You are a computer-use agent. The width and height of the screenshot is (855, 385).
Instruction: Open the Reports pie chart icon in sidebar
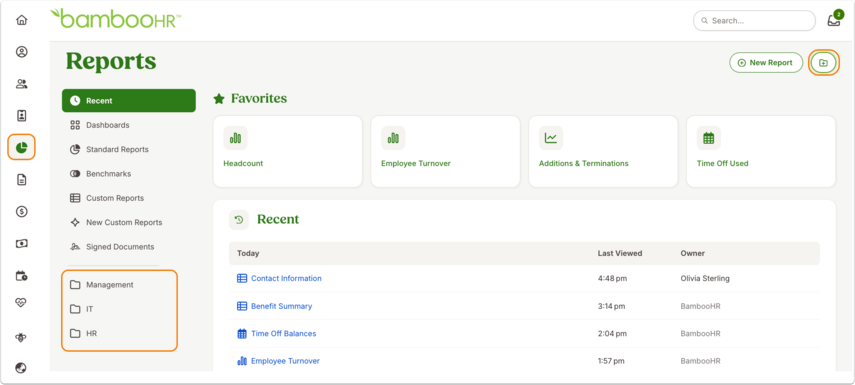(21, 147)
